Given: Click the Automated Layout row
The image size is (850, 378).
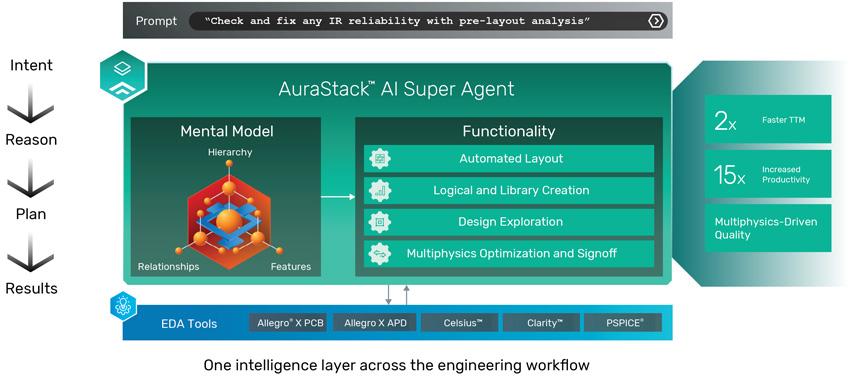Looking at the screenshot, I should (x=508, y=159).
